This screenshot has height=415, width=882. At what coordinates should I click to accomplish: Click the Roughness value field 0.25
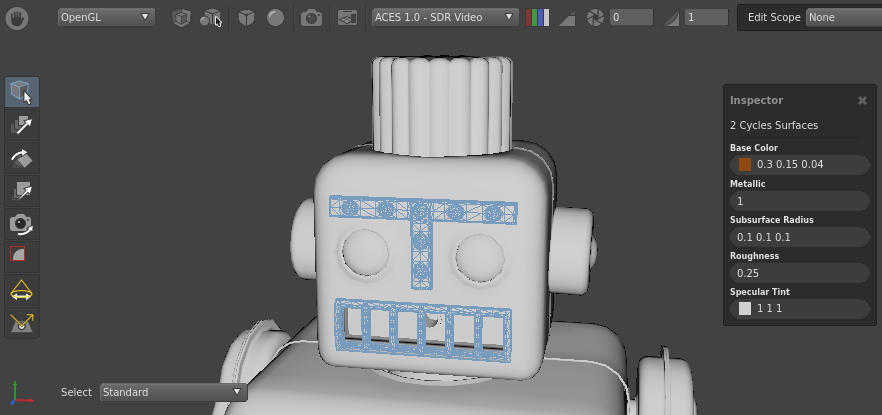tap(799, 273)
